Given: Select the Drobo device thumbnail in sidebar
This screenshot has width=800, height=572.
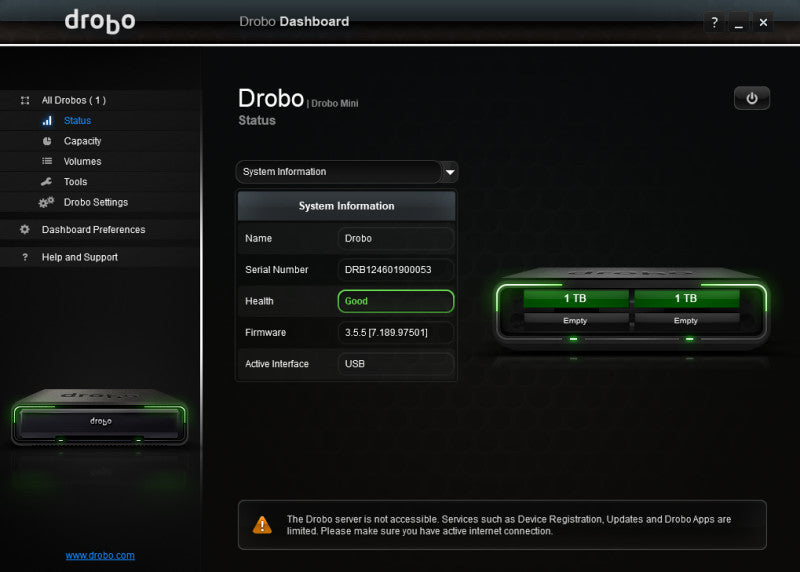Looking at the screenshot, I should 100,418.
